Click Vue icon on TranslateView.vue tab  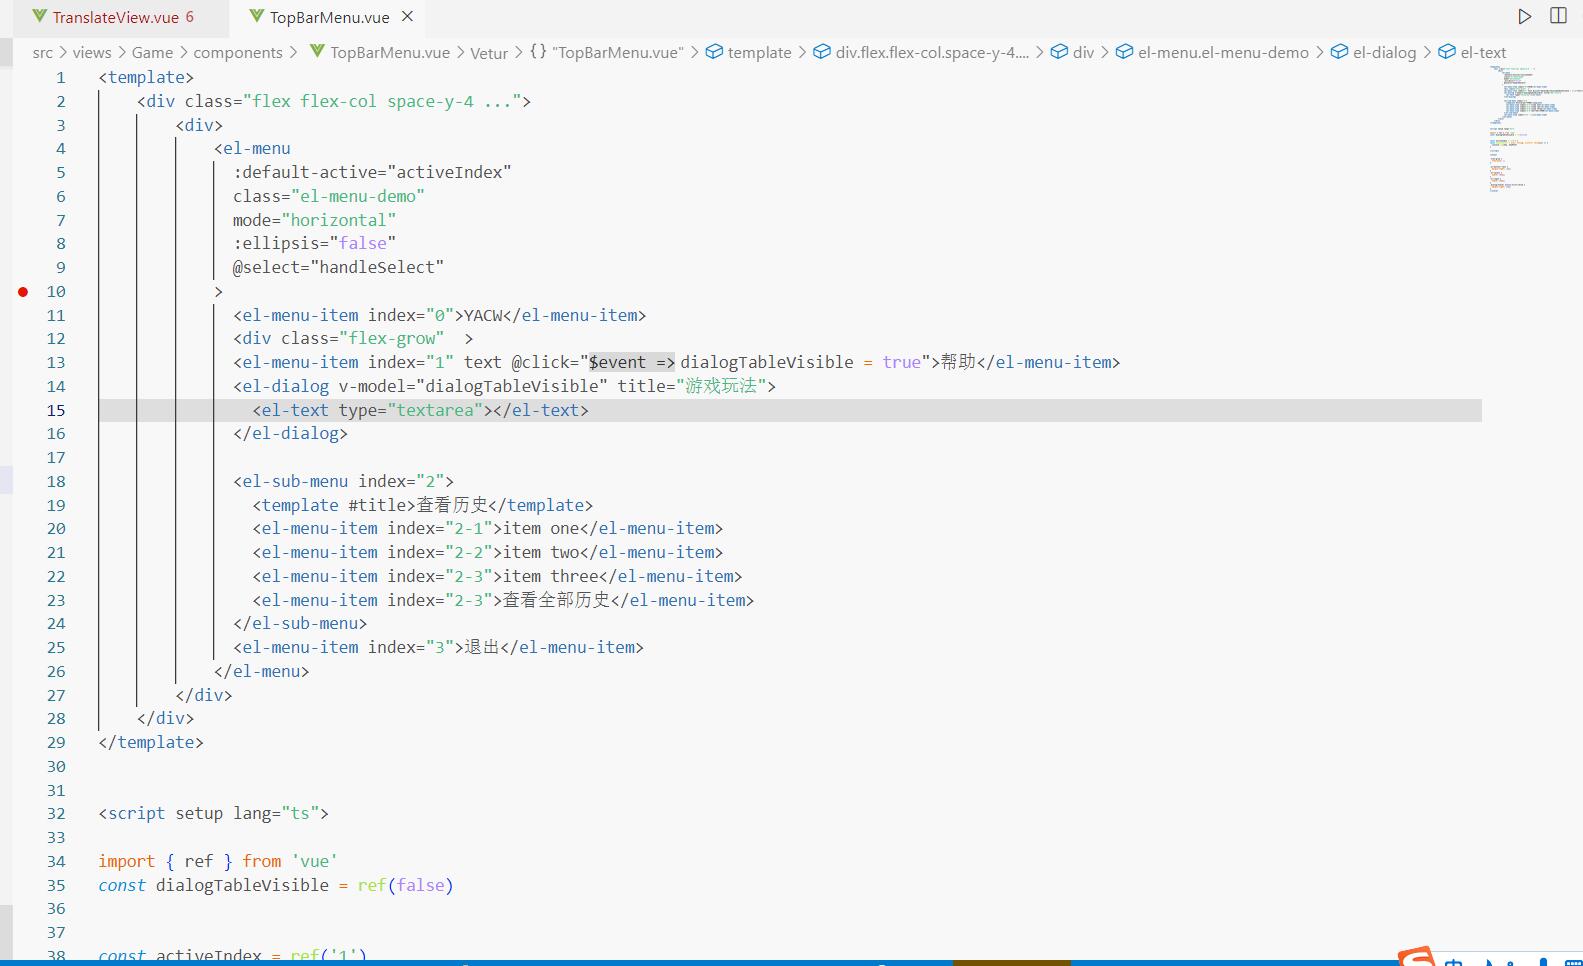40,16
